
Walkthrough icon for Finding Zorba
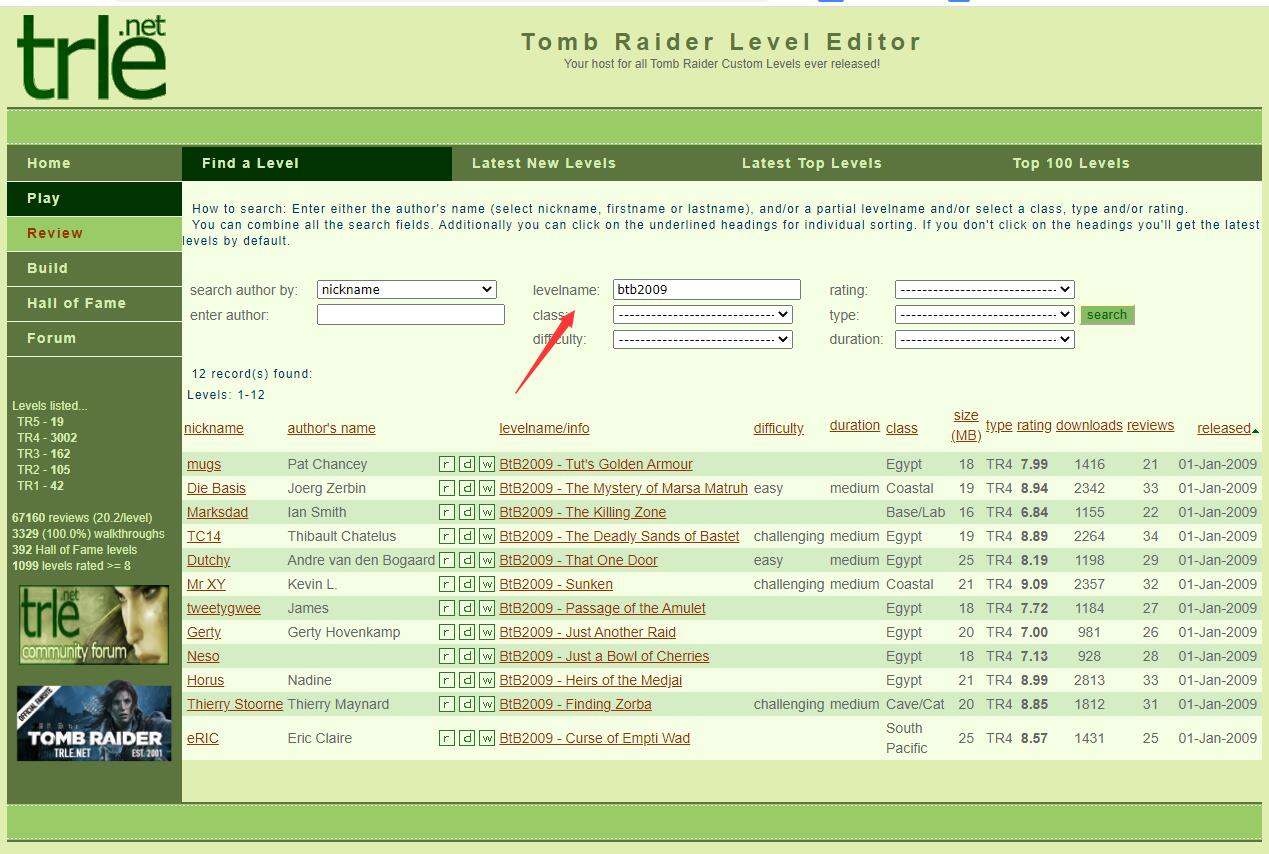tap(487, 704)
